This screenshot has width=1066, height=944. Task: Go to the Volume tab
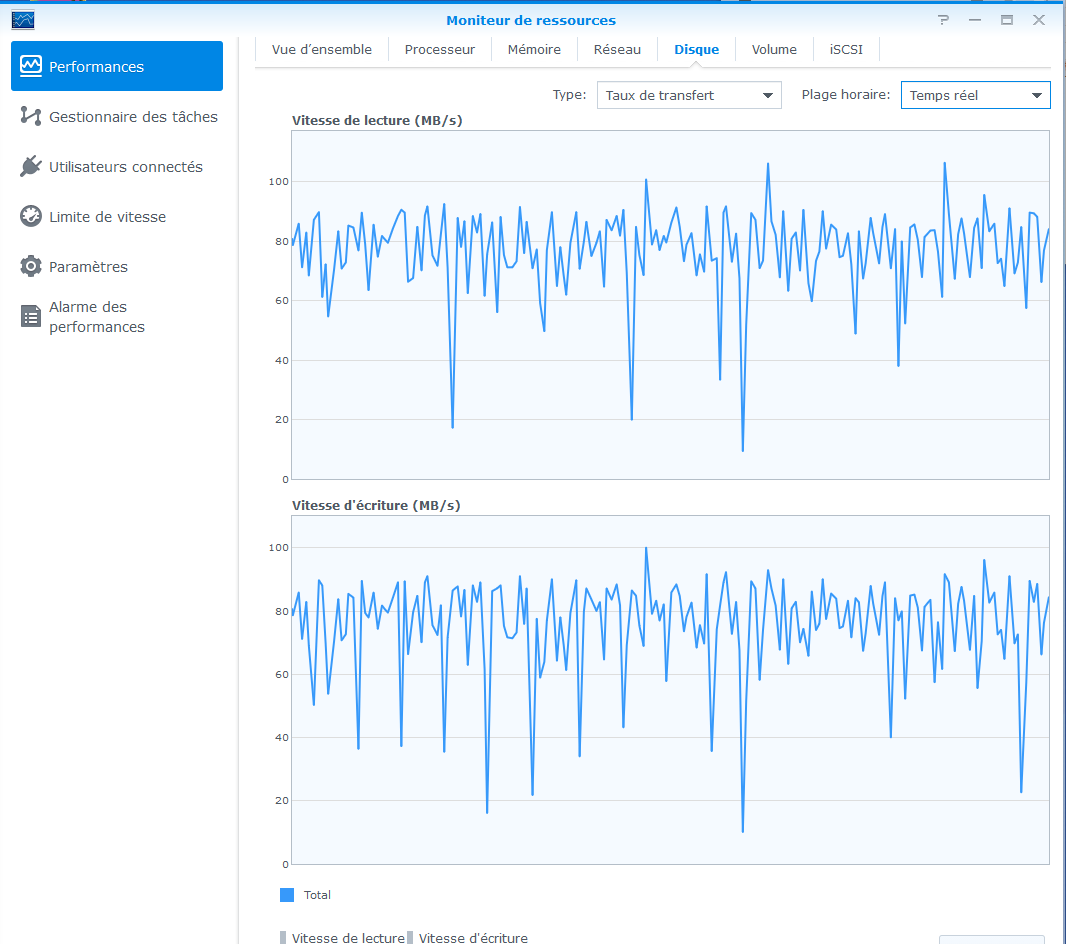pyautogui.click(x=774, y=50)
